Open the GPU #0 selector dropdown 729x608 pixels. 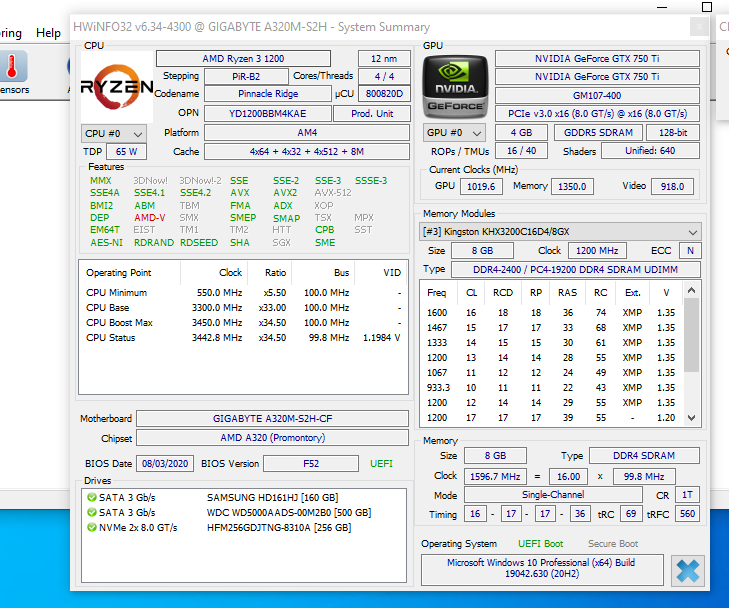pyautogui.click(x=455, y=133)
